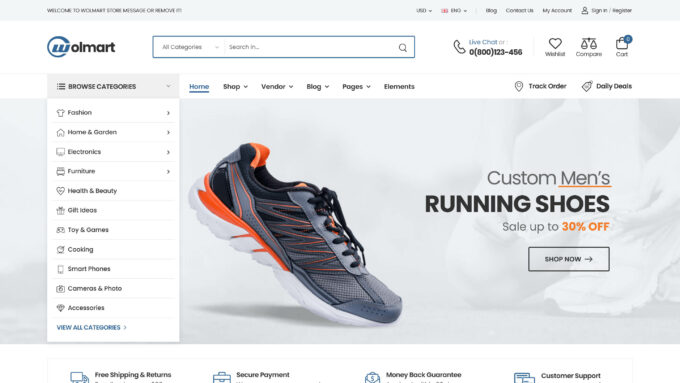The width and height of the screenshot is (680, 383).
Task: Open the Vendor menu
Action: [277, 87]
